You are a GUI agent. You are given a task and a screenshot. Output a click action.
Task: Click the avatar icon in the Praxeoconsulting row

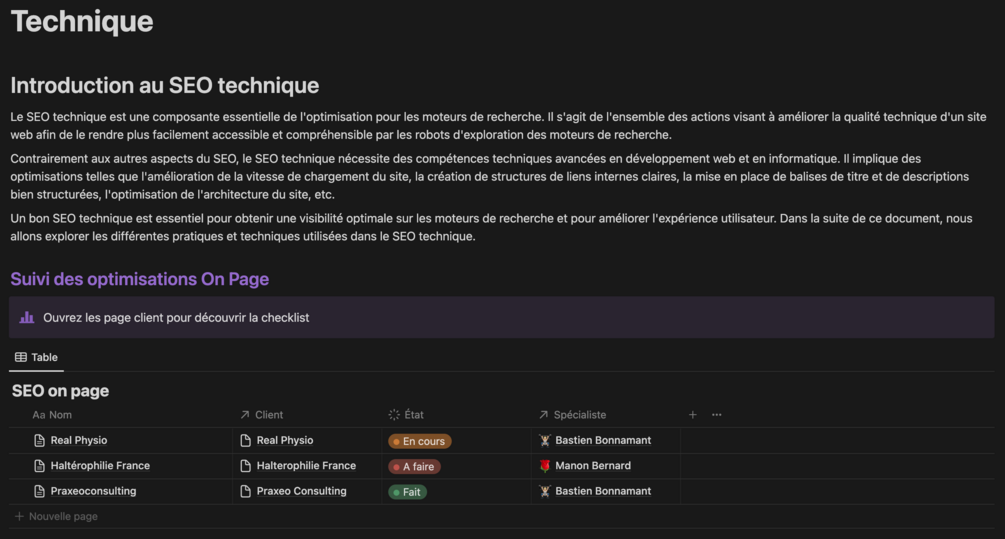point(545,491)
